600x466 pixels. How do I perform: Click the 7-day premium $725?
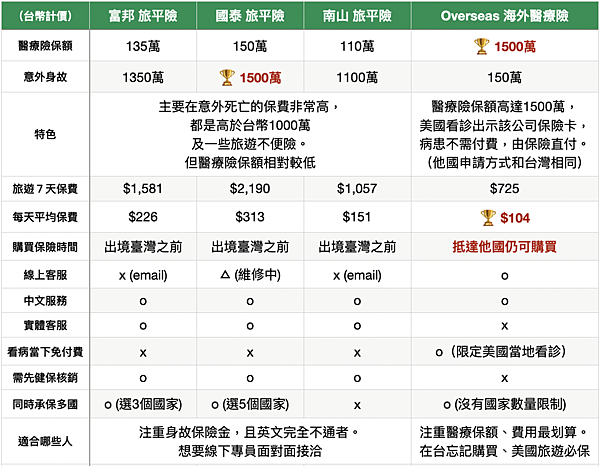click(504, 188)
